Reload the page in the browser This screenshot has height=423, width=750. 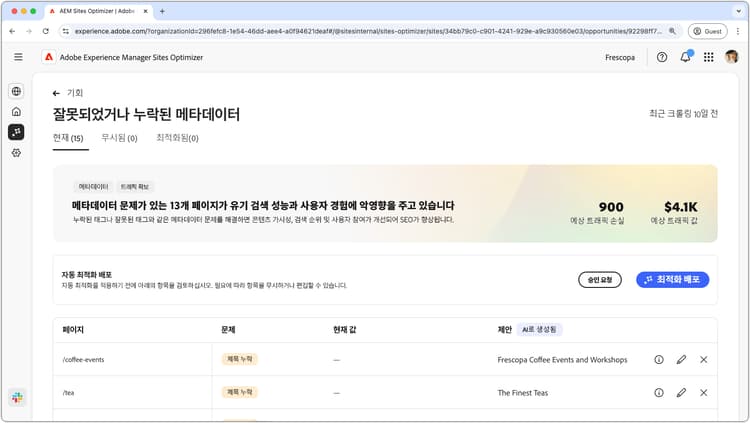(46, 31)
